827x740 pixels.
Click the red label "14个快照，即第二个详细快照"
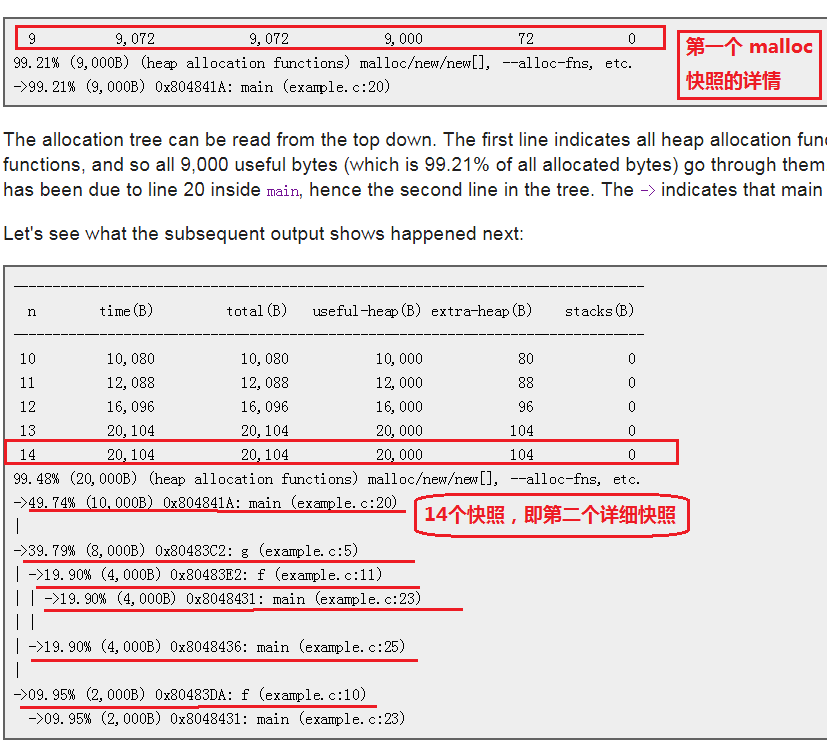coord(551,516)
